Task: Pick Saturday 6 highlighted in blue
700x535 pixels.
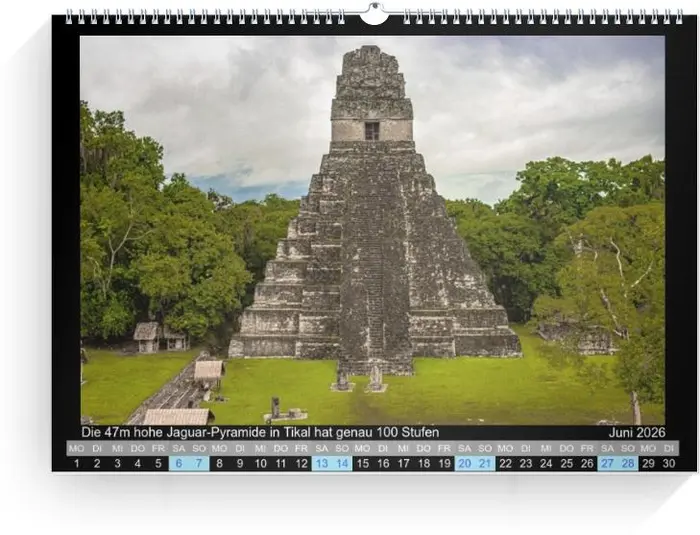Action: click(179, 464)
